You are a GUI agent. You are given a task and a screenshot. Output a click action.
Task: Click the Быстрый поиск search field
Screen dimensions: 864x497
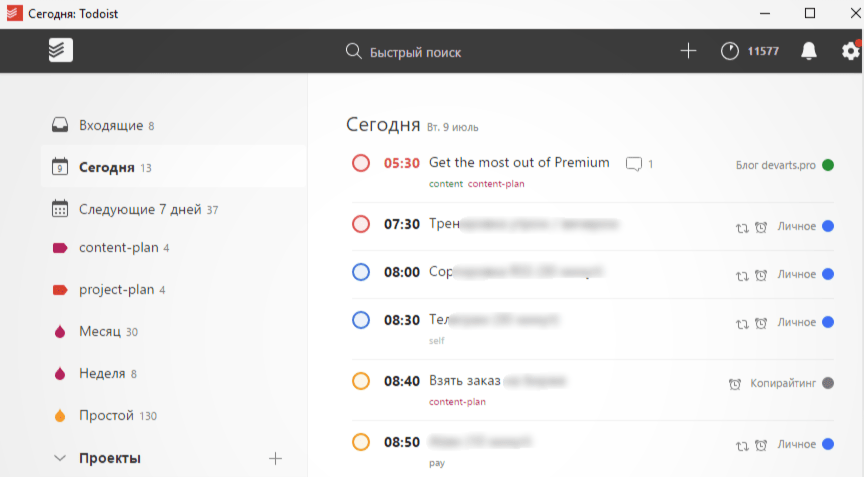(415, 52)
